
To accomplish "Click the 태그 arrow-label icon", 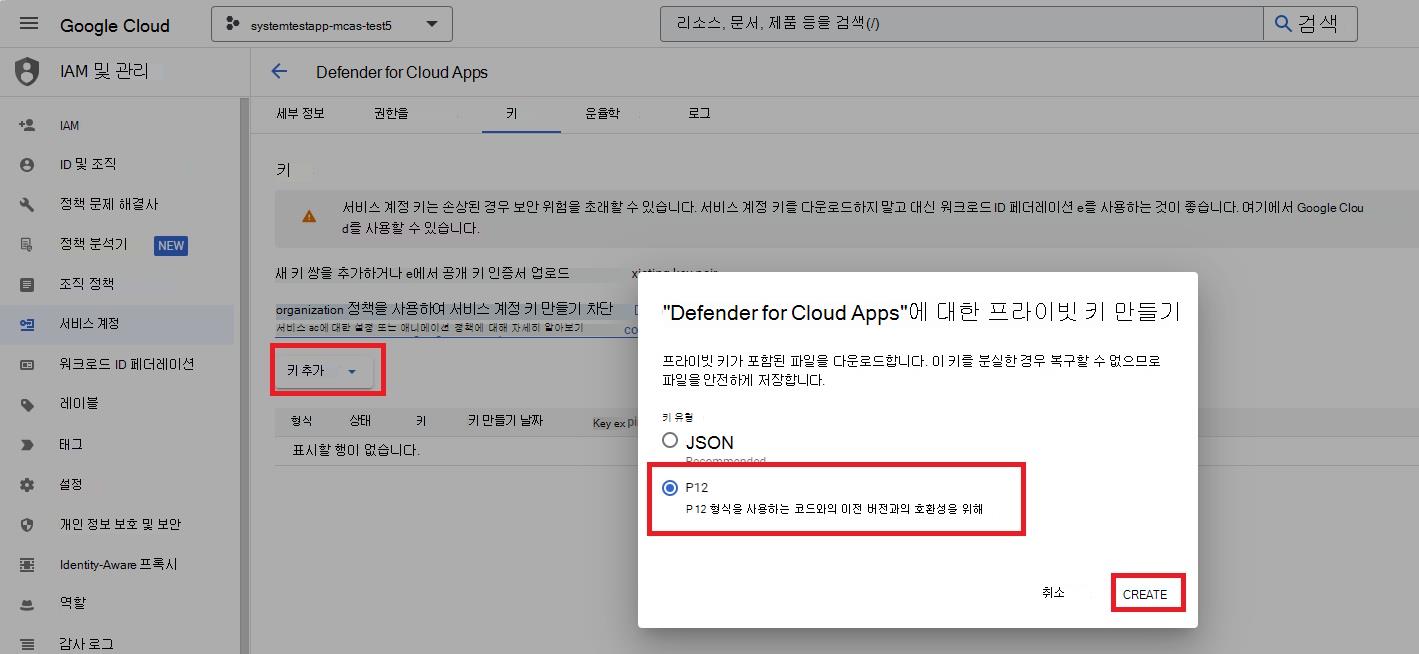I will (27, 444).
